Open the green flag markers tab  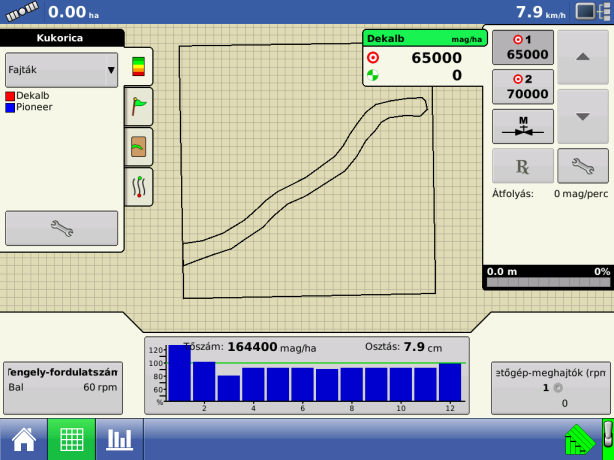tap(139, 107)
